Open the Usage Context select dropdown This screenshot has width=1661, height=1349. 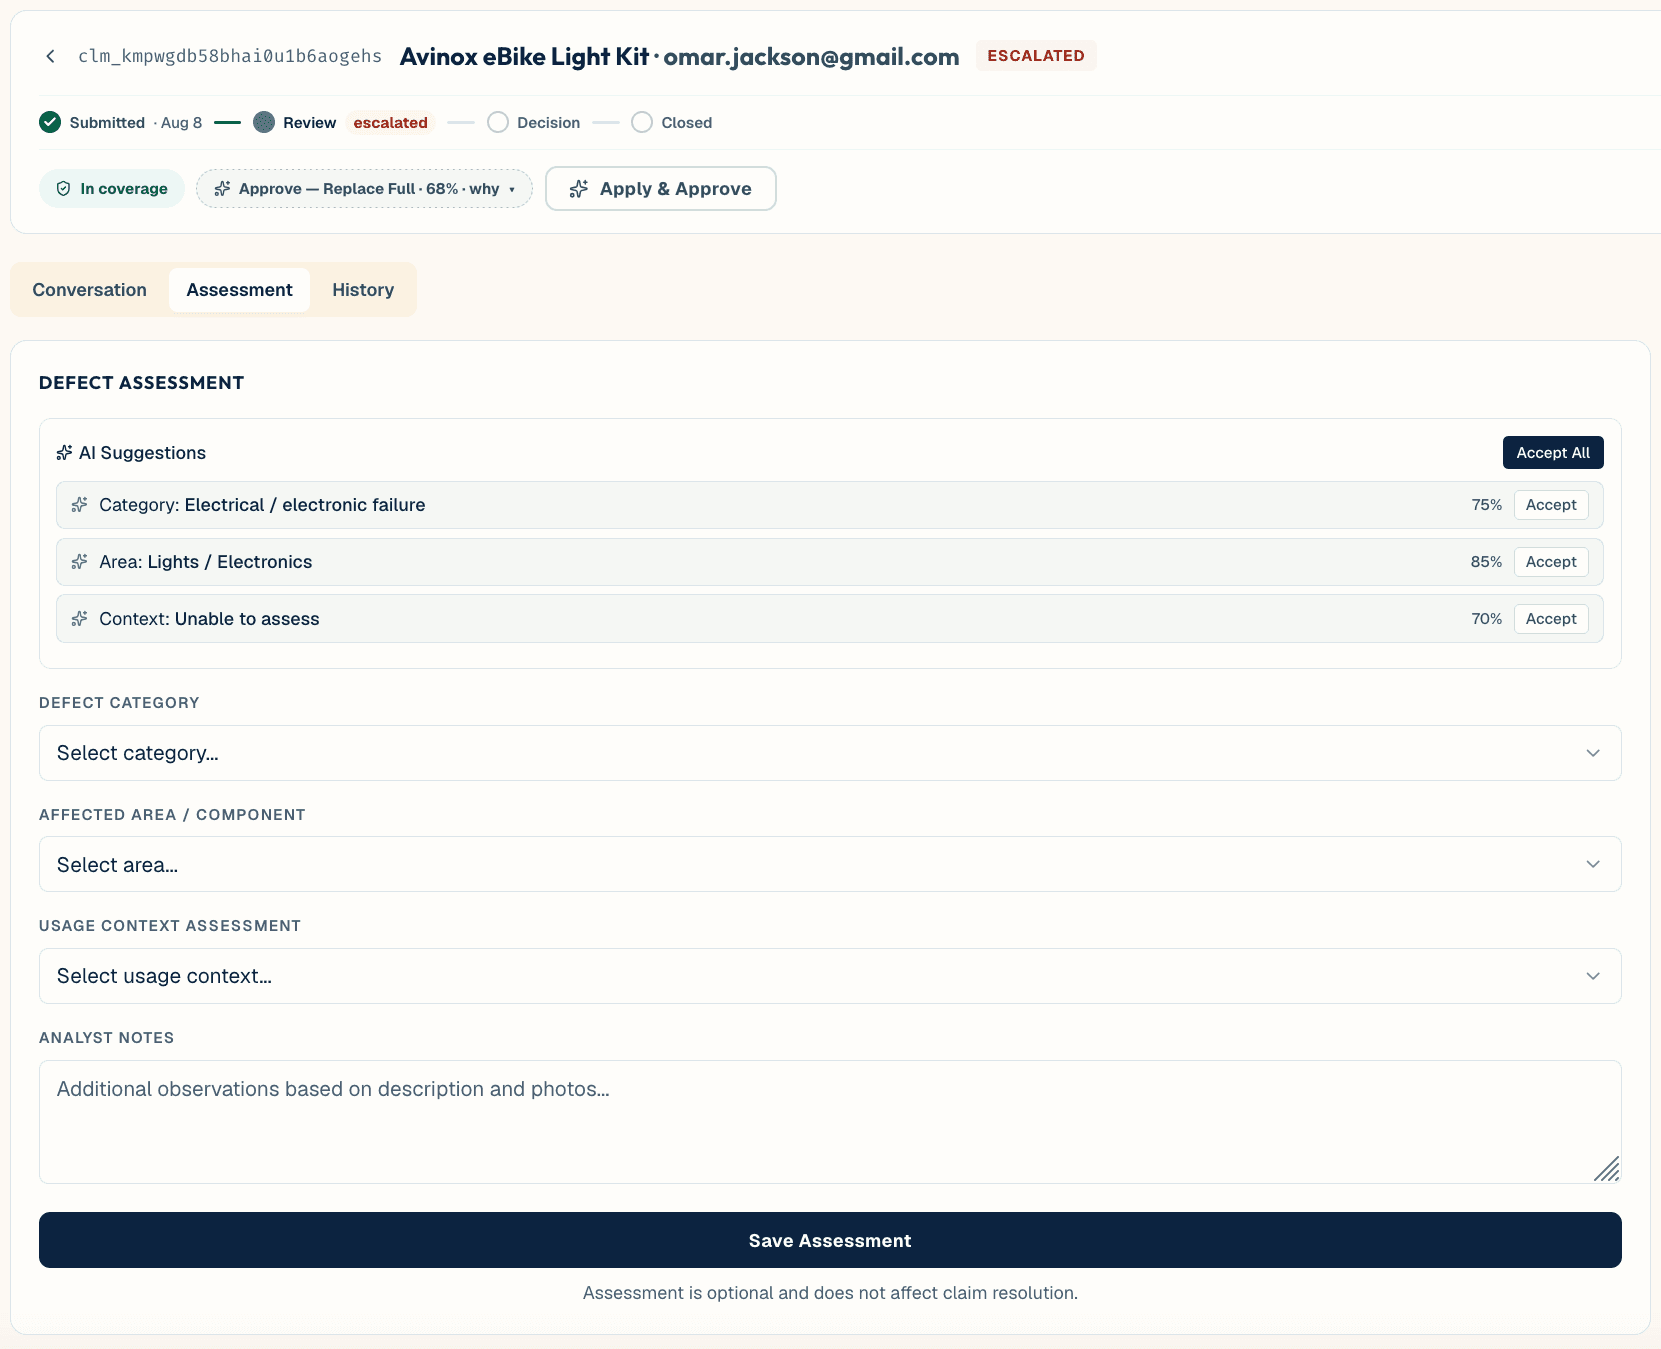(830, 976)
